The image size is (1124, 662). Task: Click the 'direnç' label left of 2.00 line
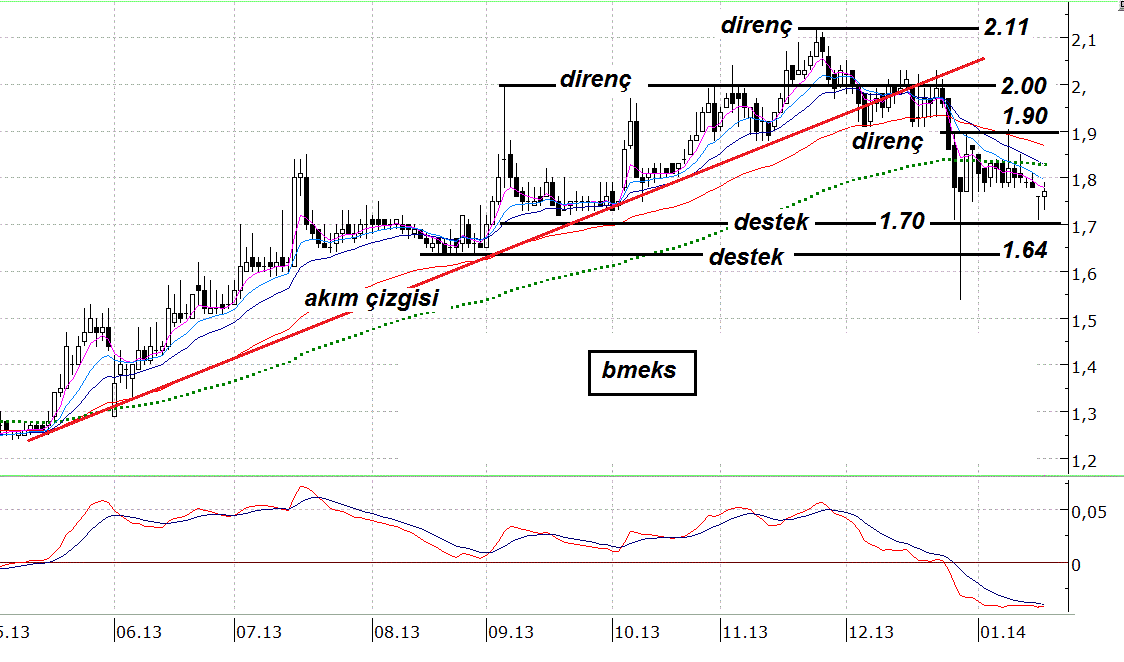click(x=595, y=80)
